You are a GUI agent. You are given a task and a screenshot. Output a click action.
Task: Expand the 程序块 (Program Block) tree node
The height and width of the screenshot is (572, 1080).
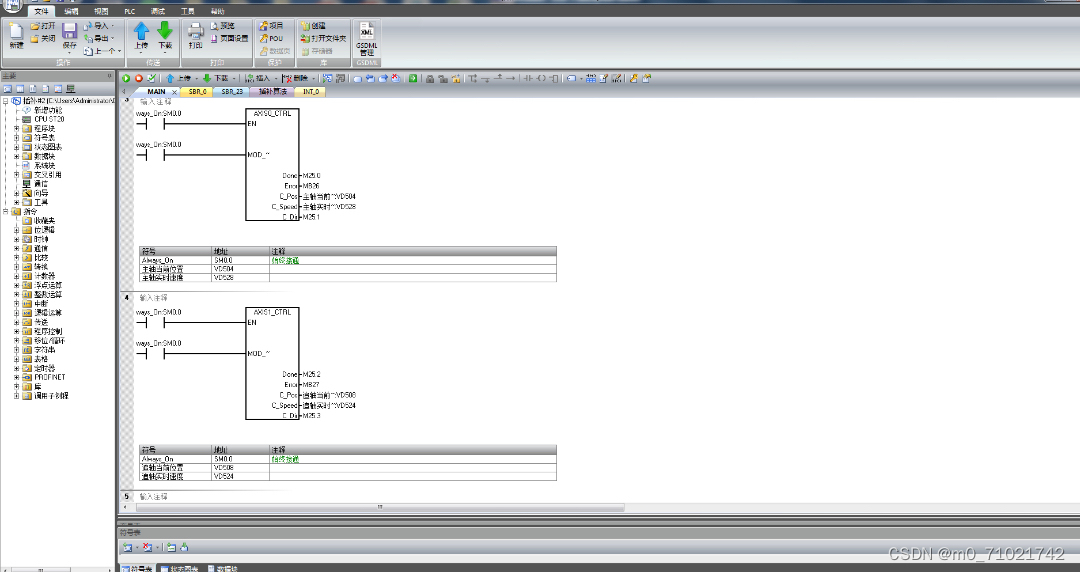tap(17, 128)
